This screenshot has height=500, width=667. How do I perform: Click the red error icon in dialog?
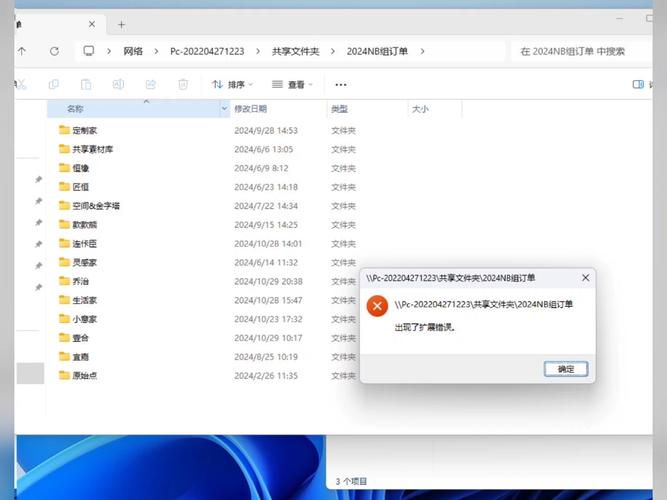coord(377,306)
